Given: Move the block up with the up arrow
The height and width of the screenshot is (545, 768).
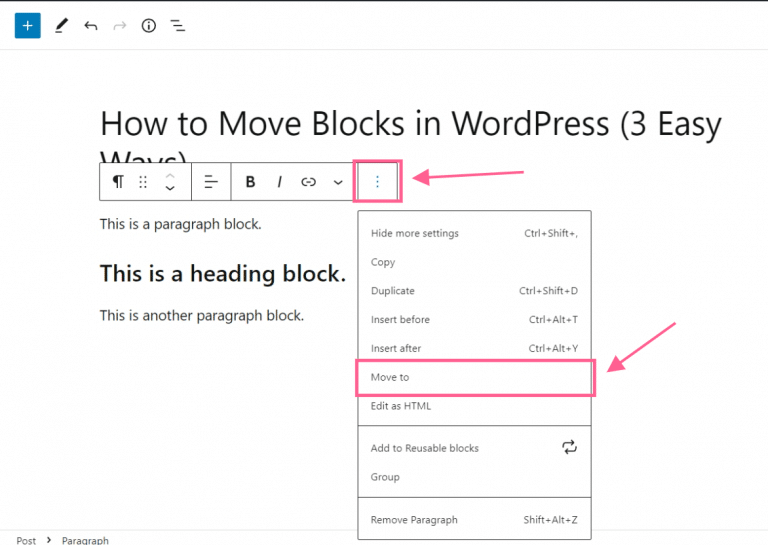Looking at the screenshot, I should 170,175.
